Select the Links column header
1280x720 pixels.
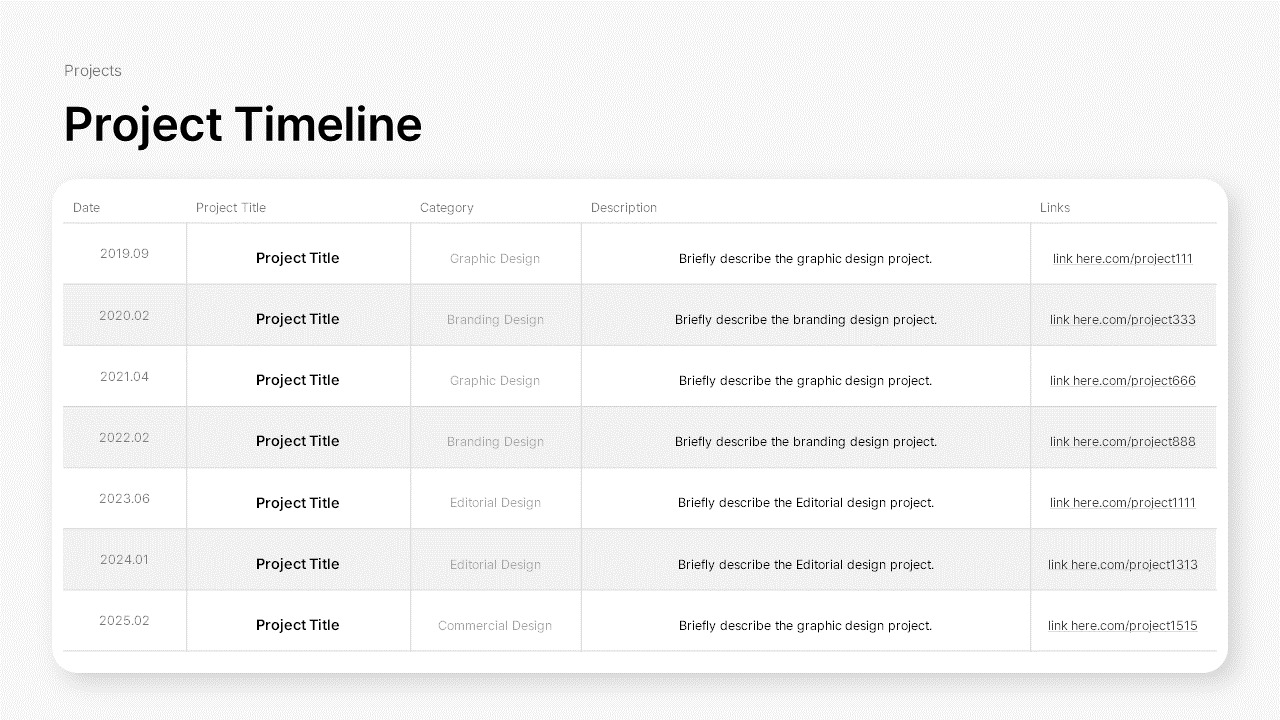1054,208
